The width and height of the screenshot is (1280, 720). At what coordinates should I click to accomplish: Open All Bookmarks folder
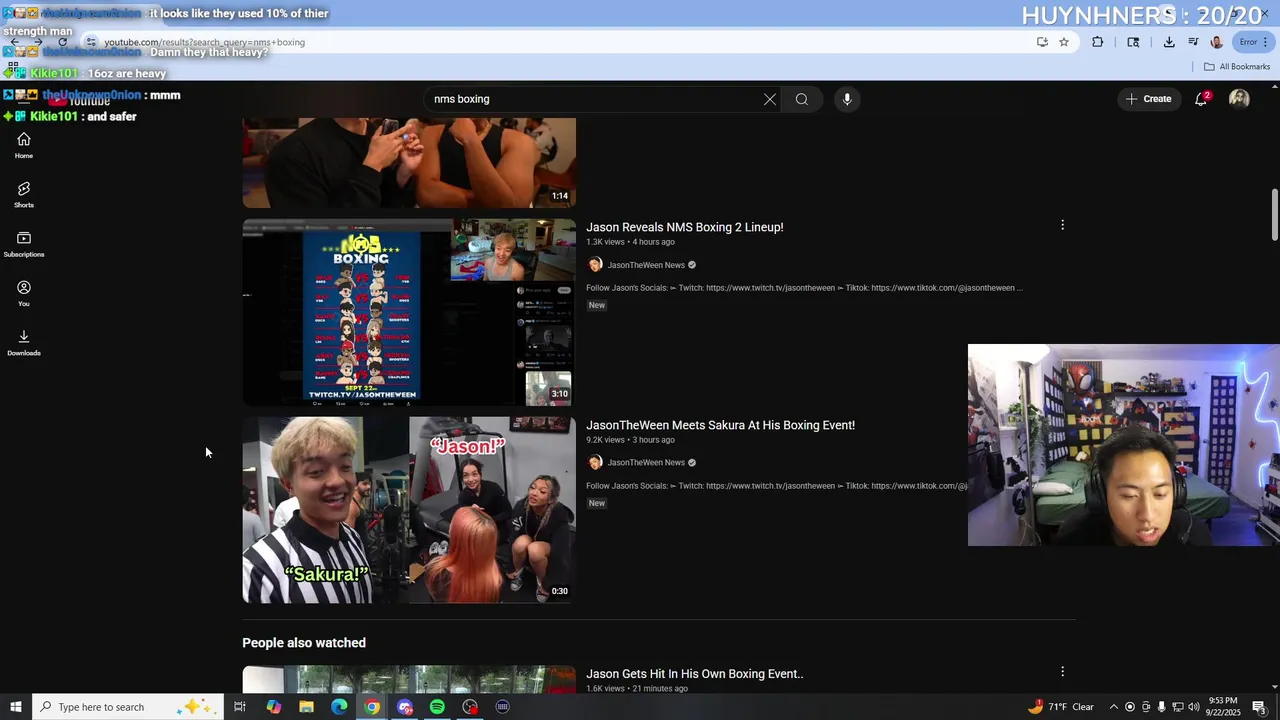[1237, 67]
